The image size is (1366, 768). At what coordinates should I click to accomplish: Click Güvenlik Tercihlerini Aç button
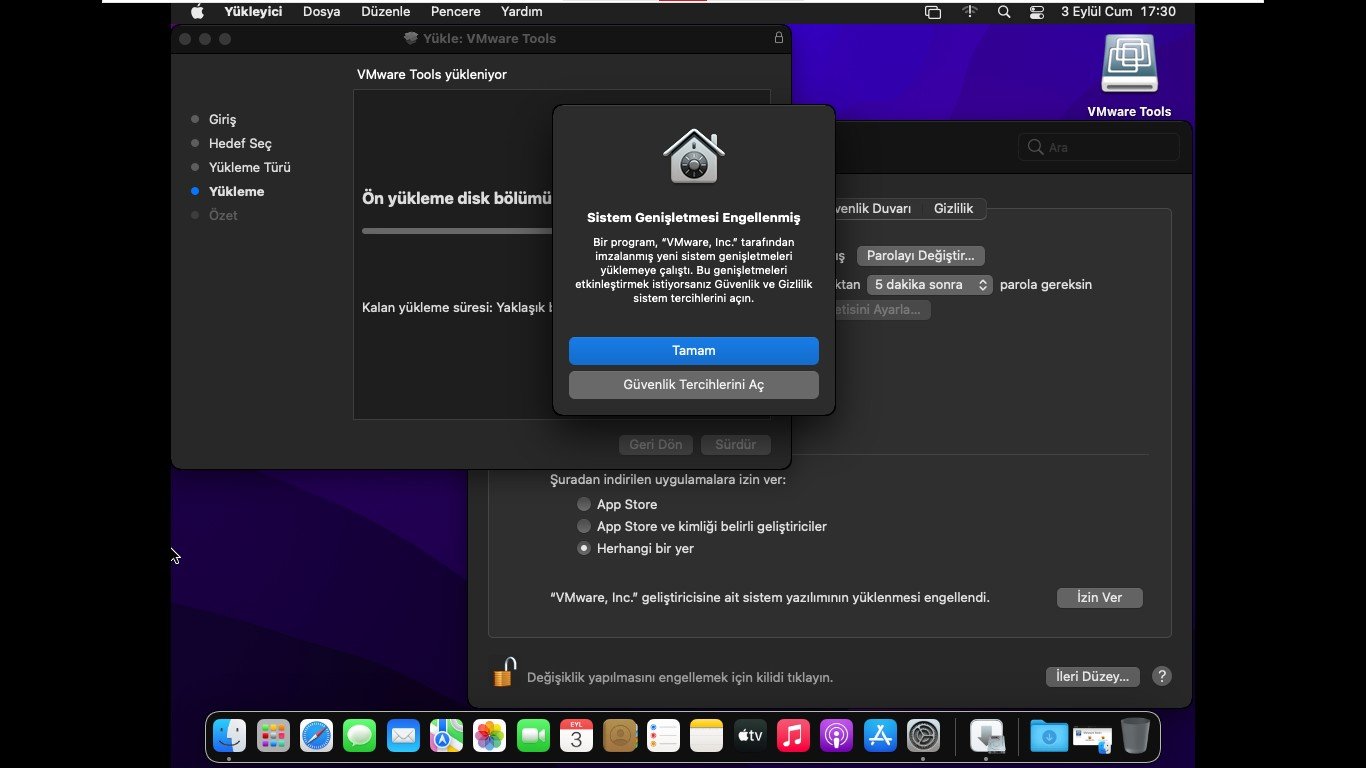click(694, 385)
